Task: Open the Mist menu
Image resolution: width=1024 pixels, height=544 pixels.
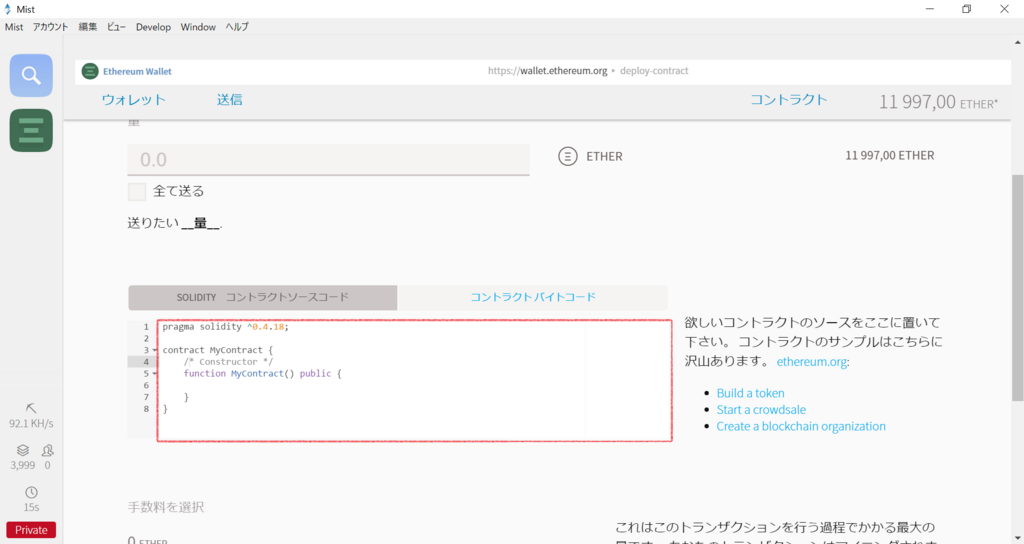Action: (x=14, y=27)
